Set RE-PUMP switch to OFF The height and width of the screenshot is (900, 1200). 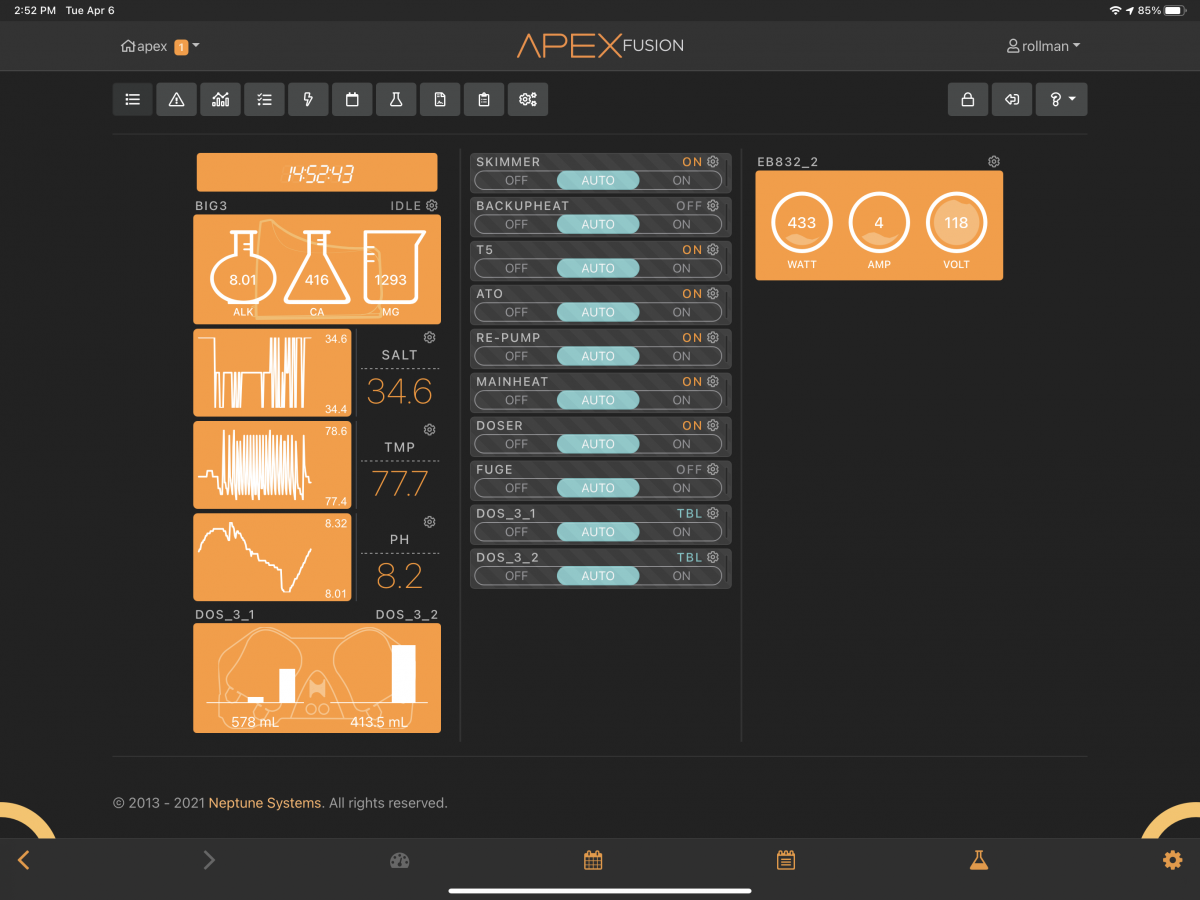(x=516, y=357)
